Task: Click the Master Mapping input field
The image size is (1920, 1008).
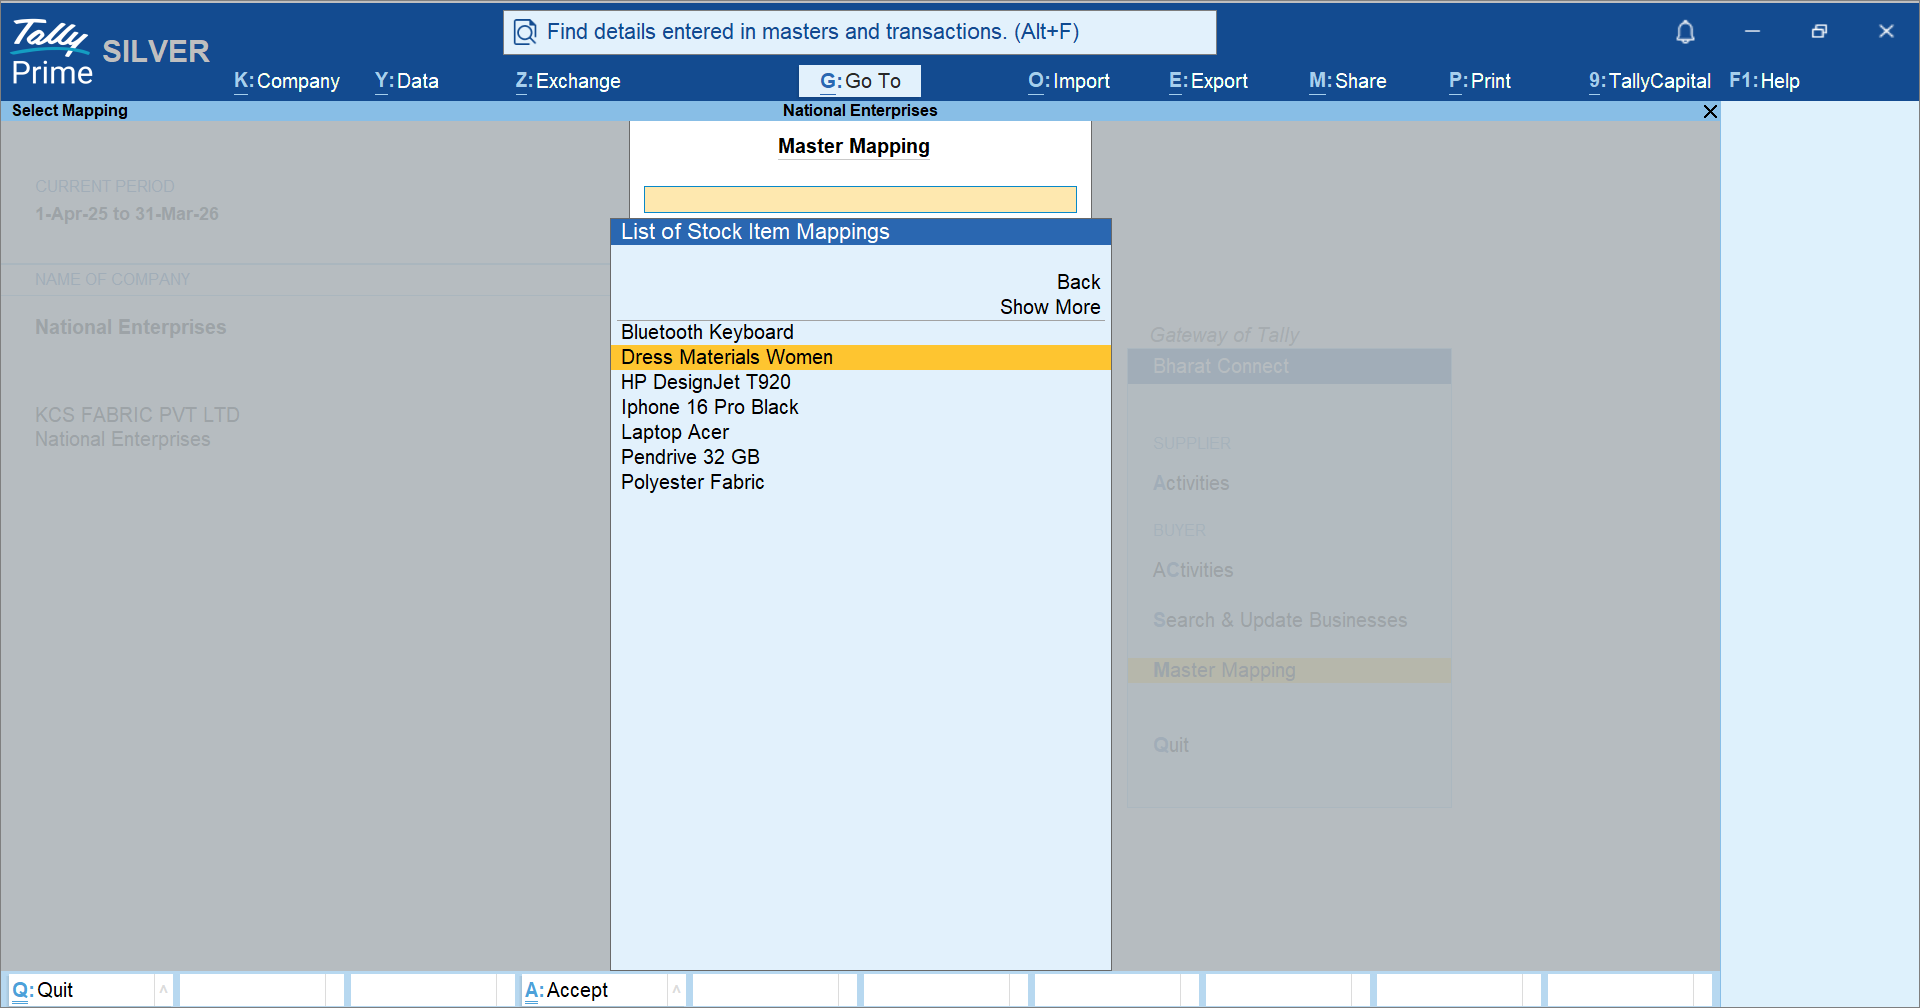Action: click(x=860, y=199)
